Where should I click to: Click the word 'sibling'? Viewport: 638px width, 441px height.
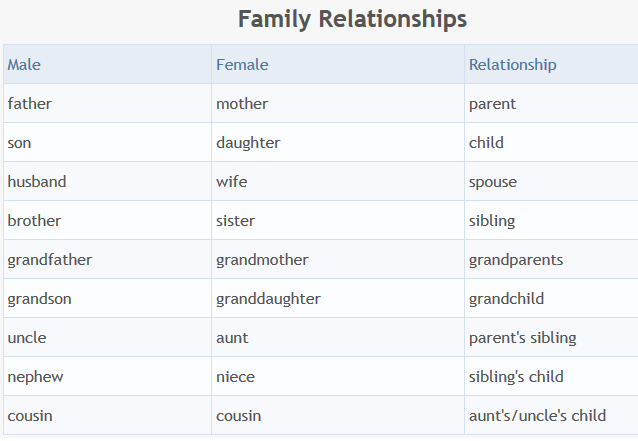point(492,221)
